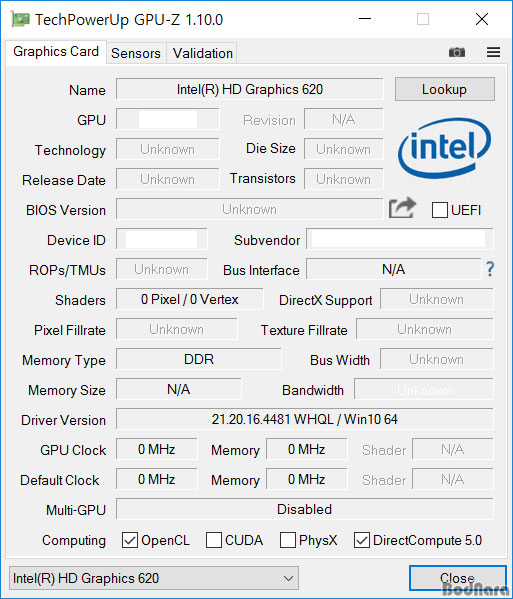Toggle the UEFI checkbox

(439, 210)
